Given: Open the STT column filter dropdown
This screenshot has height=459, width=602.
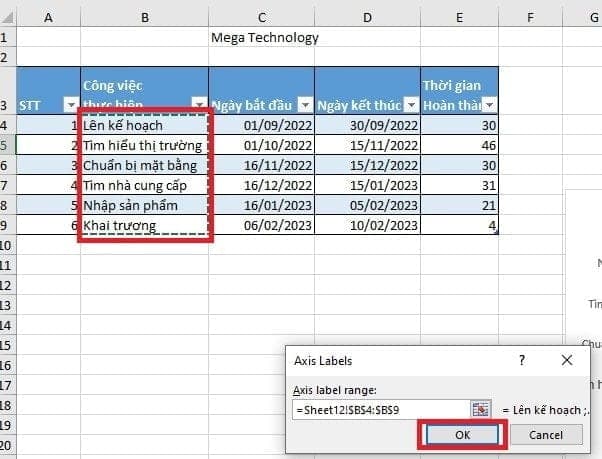Looking at the screenshot, I should 71,104.
